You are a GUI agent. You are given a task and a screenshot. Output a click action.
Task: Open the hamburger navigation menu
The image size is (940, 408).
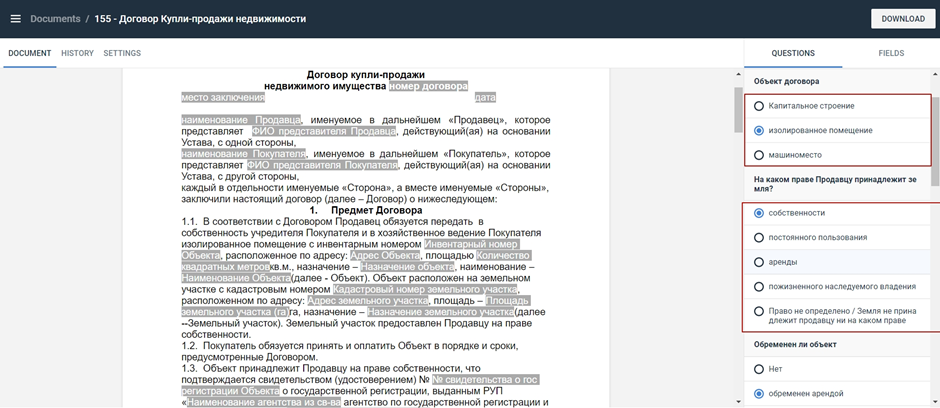point(15,19)
